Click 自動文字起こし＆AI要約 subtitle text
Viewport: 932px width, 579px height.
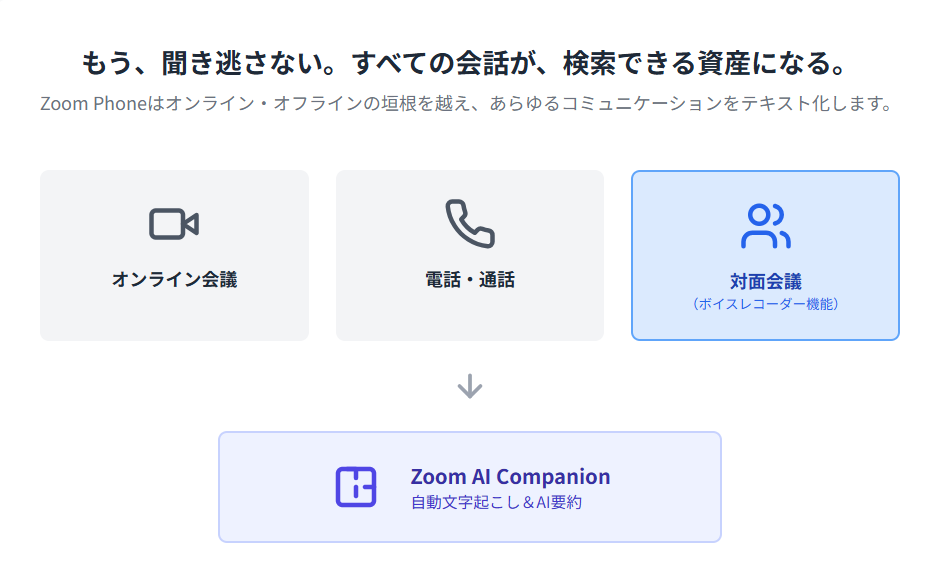(x=496, y=503)
